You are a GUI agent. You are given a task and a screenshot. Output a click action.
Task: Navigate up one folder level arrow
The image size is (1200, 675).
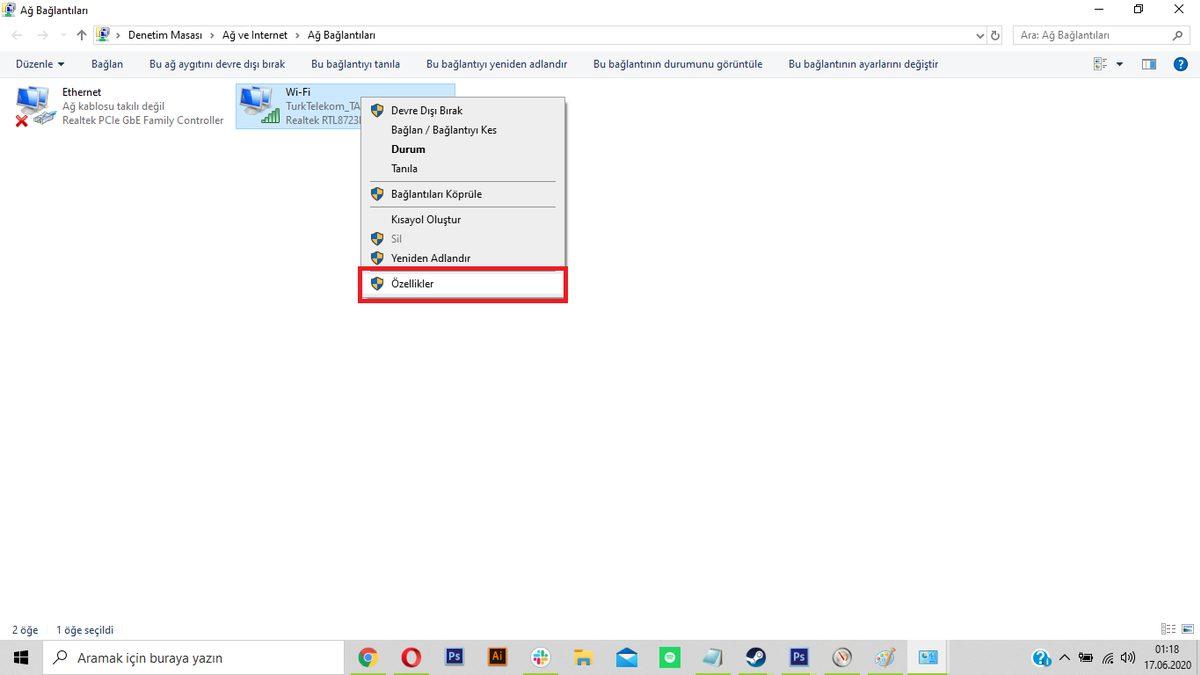(x=81, y=35)
